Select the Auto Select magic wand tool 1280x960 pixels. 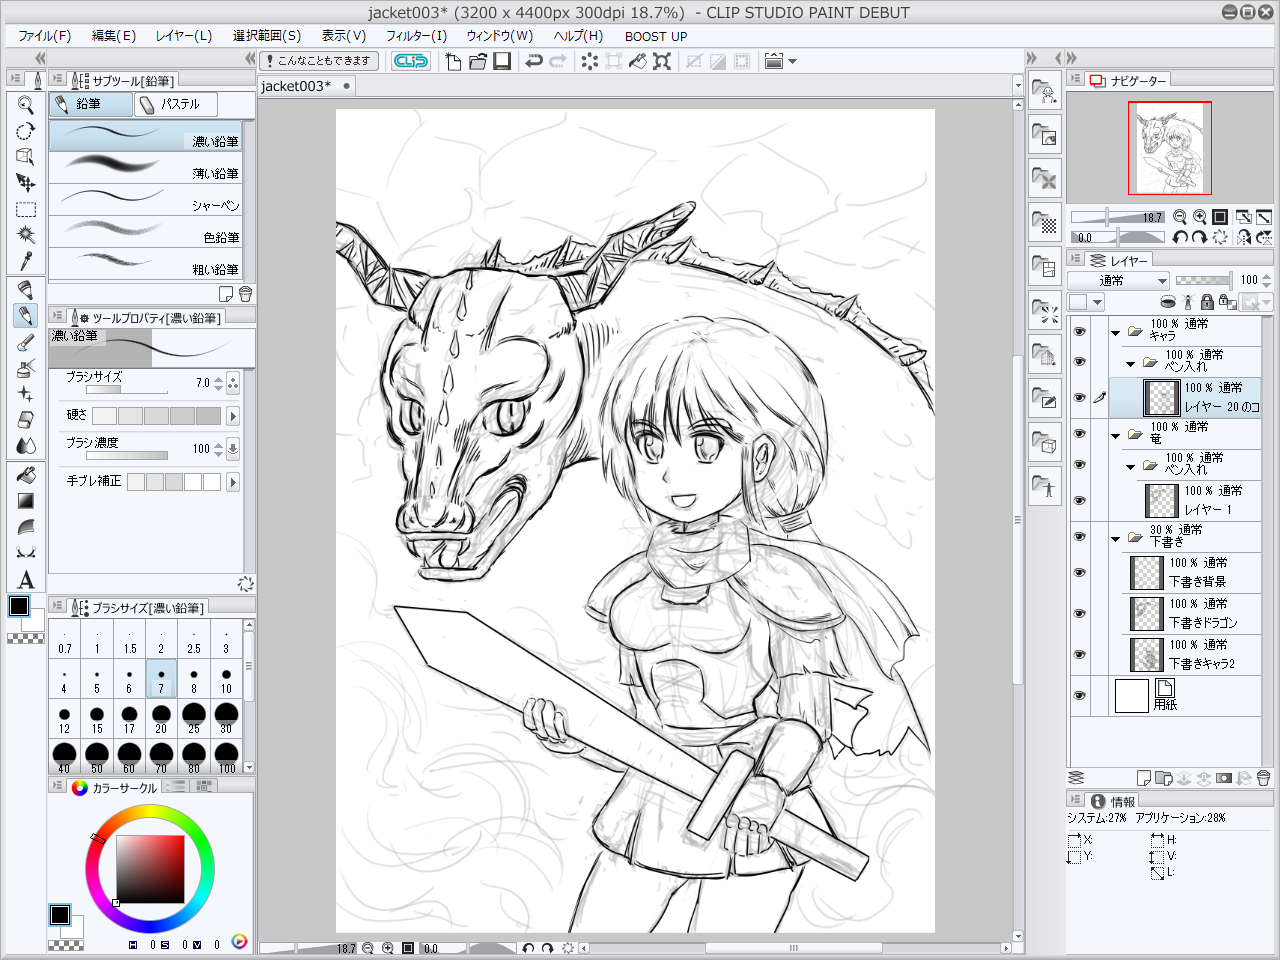click(26, 235)
